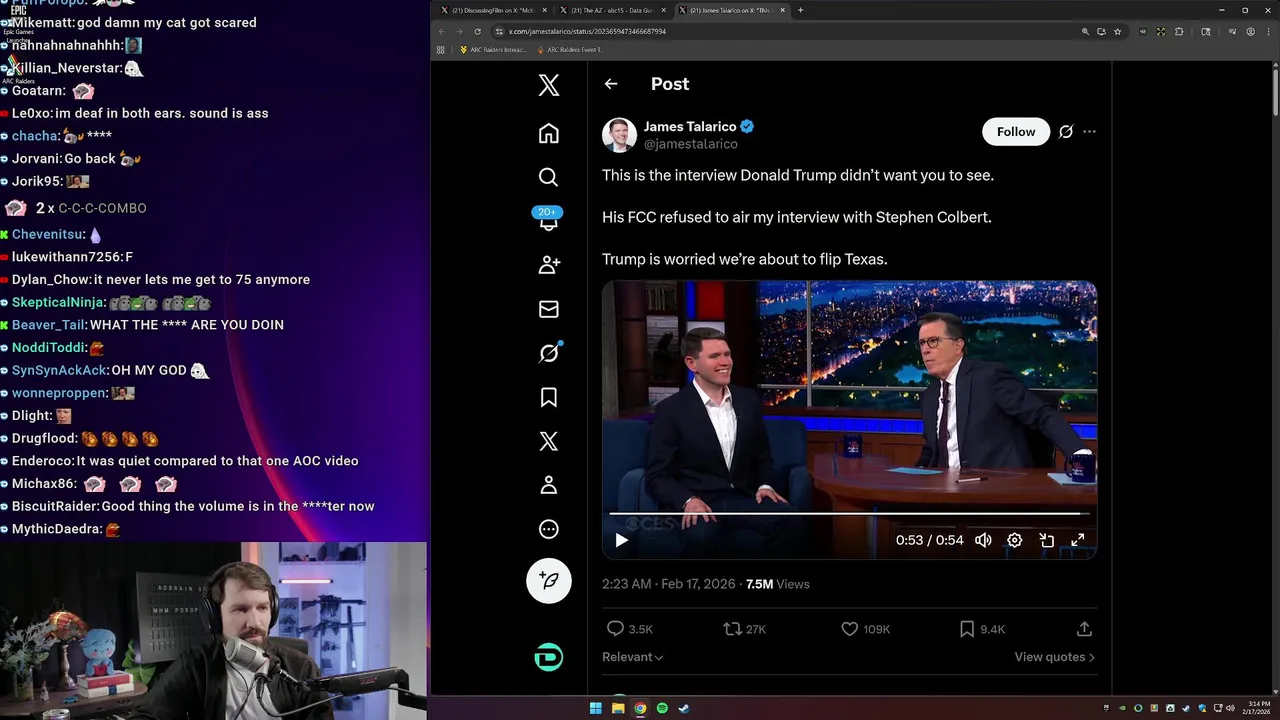
Task: Open Bookmarks in X sidebar
Action: (x=548, y=397)
